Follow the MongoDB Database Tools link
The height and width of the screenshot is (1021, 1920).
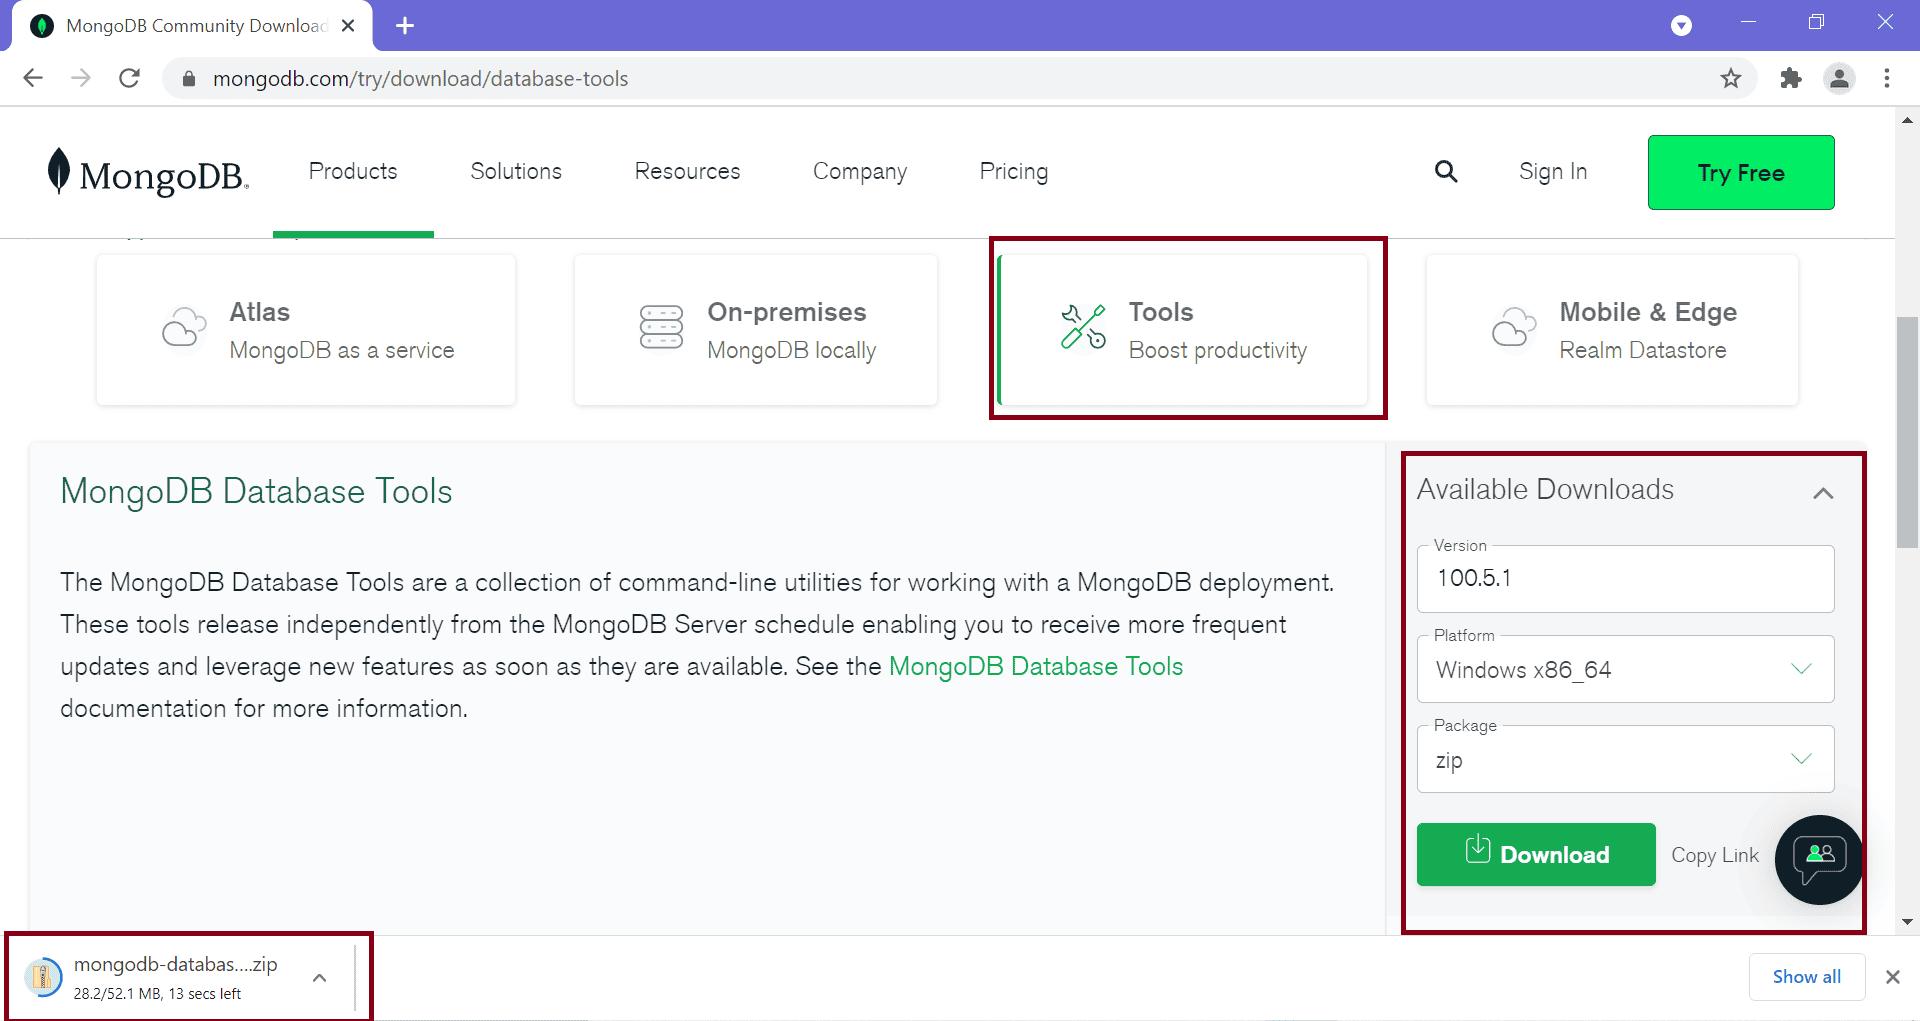point(1035,667)
